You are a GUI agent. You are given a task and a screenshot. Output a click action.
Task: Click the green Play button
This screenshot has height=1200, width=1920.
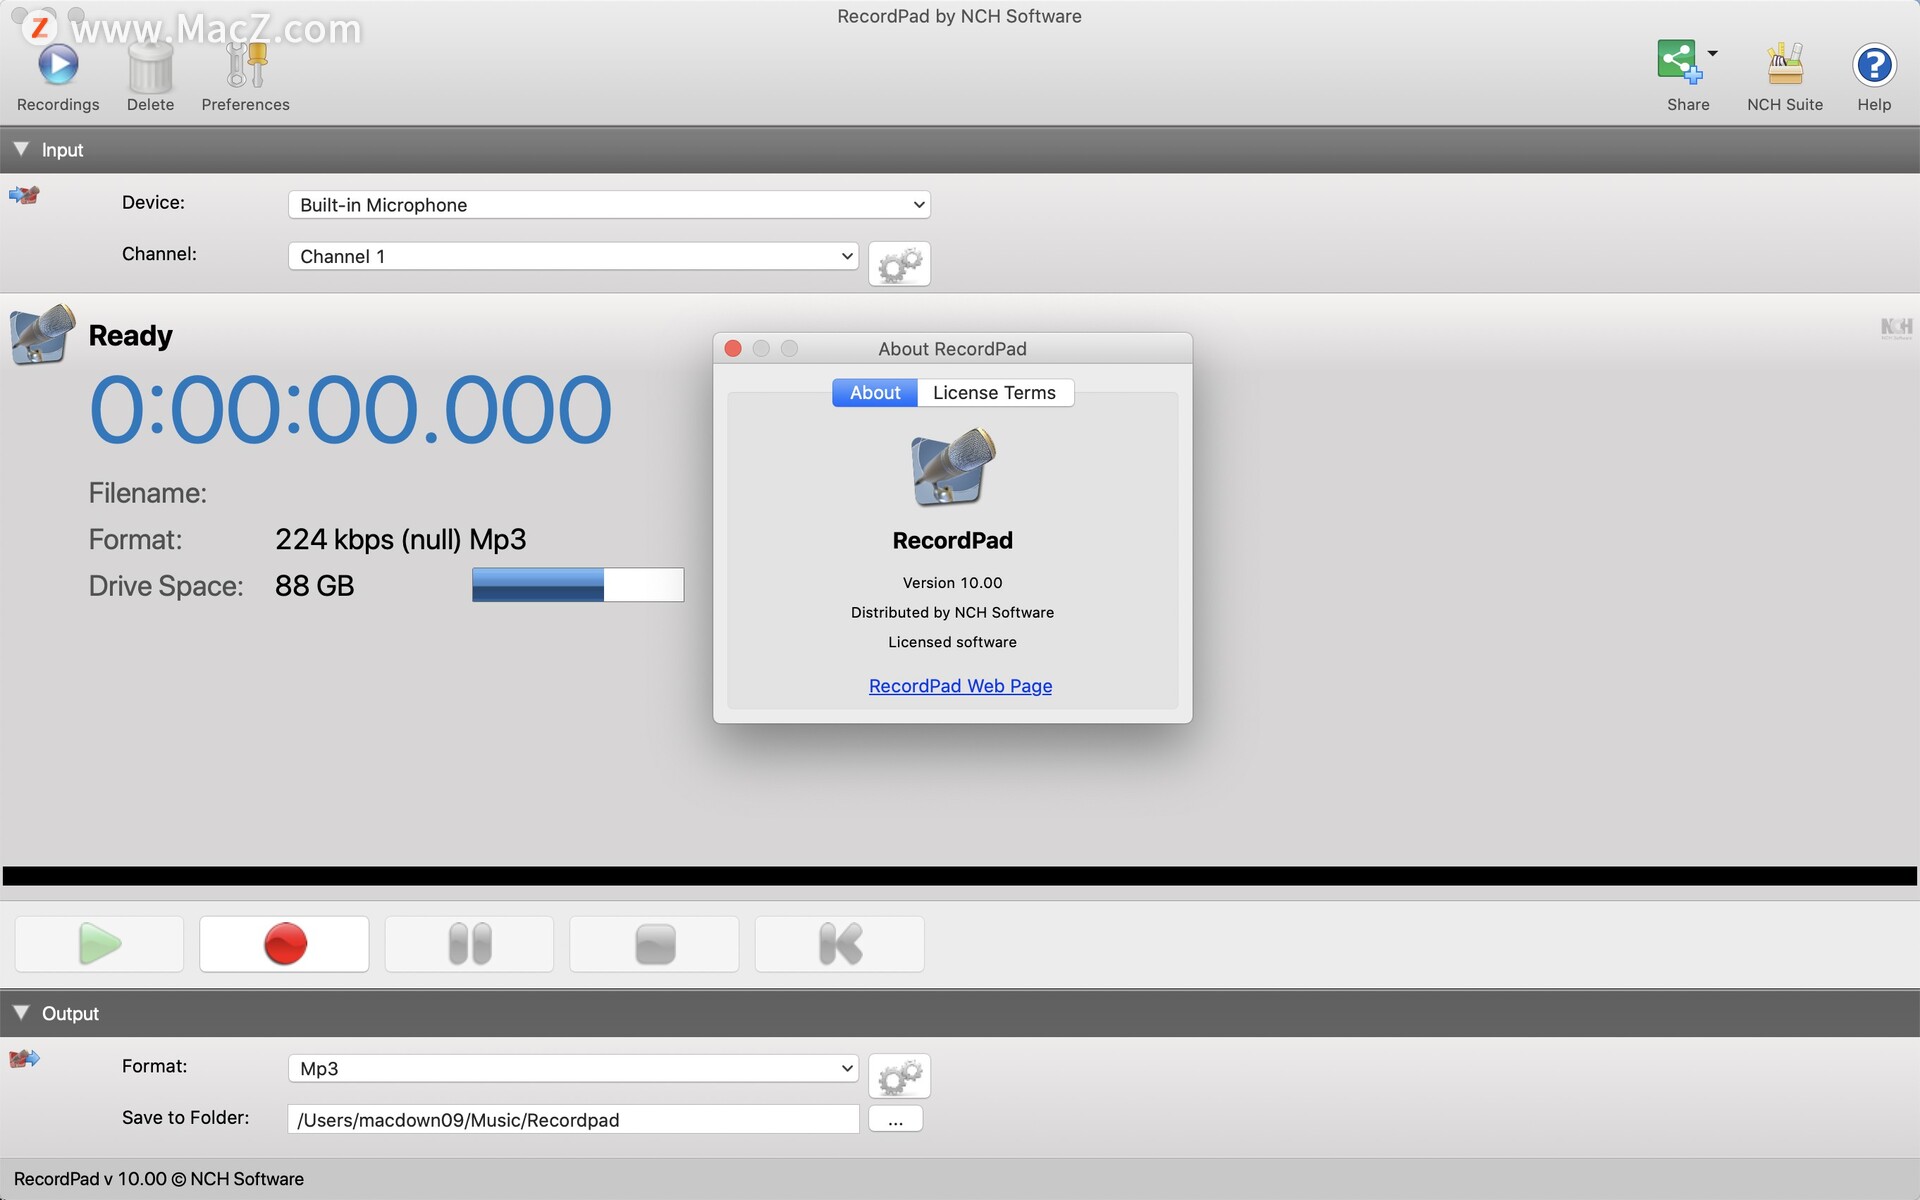pos(100,944)
